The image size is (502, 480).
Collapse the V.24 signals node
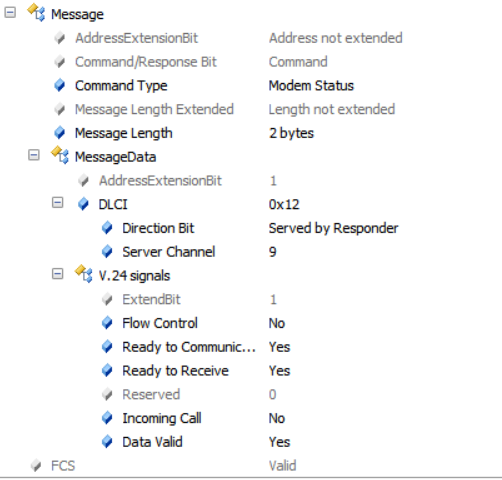click(57, 274)
